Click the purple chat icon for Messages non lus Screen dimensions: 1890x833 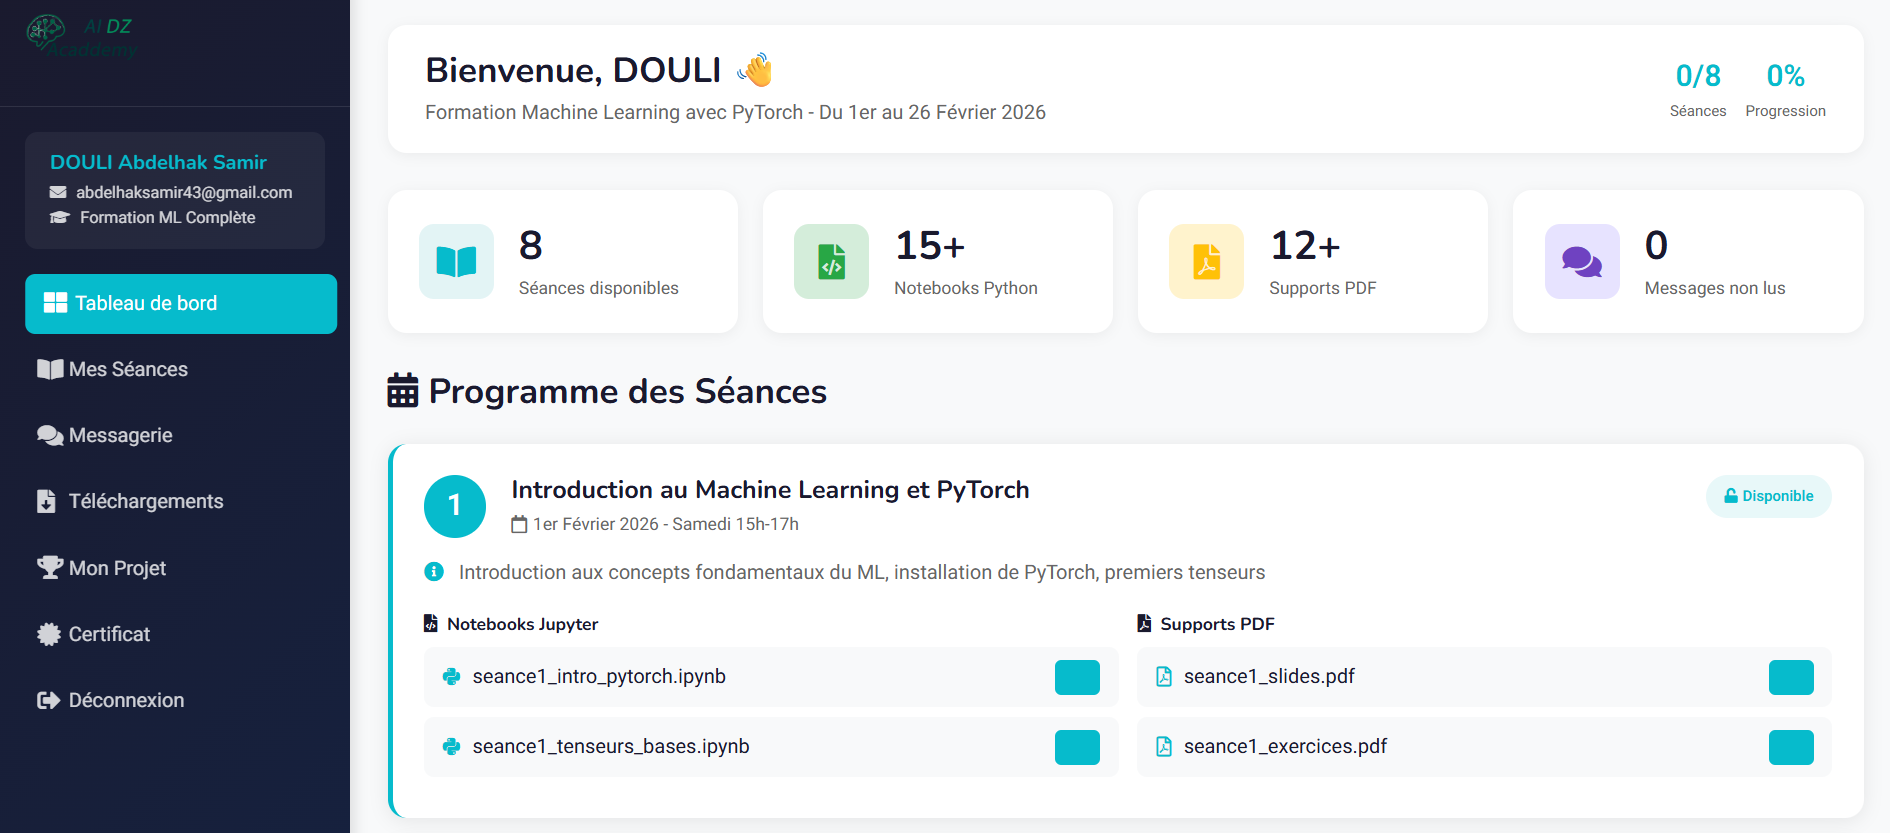pyautogui.click(x=1582, y=262)
